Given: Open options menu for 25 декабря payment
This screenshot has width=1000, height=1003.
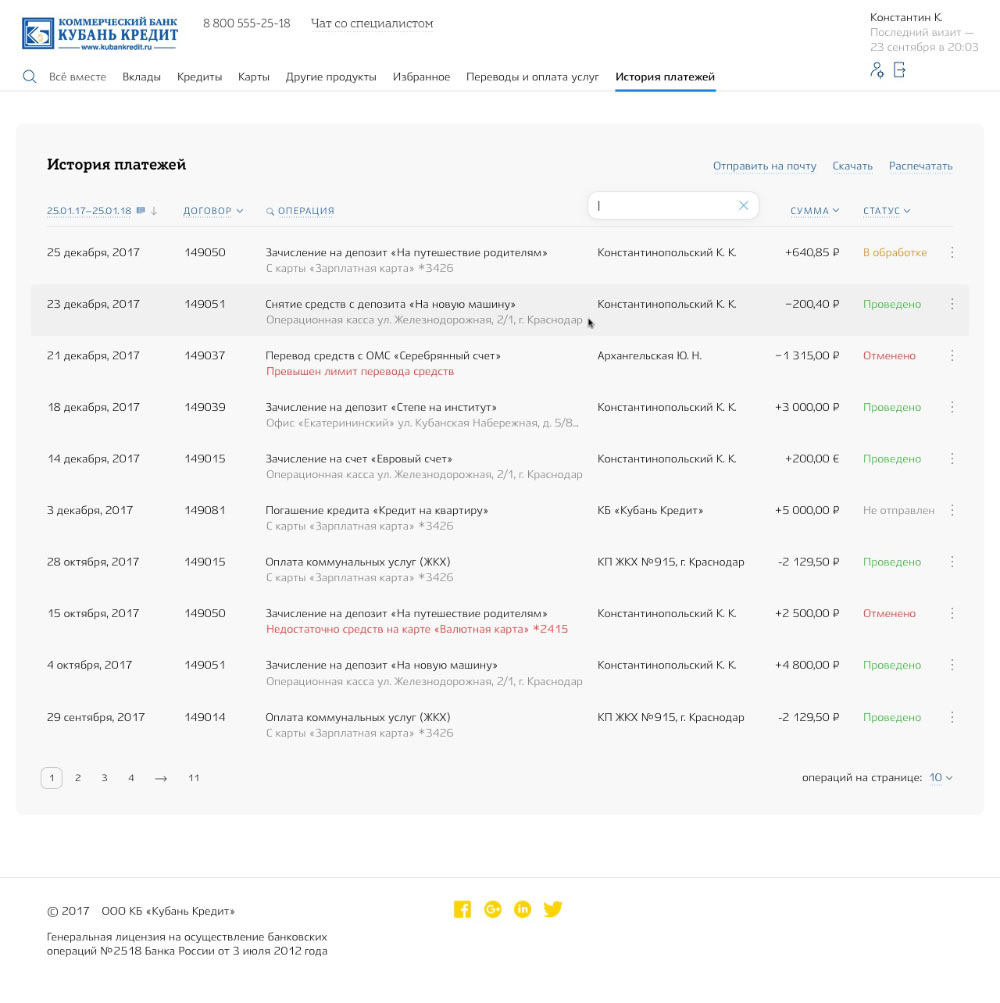Looking at the screenshot, I should pyautogui.click(x=951, y=253).
